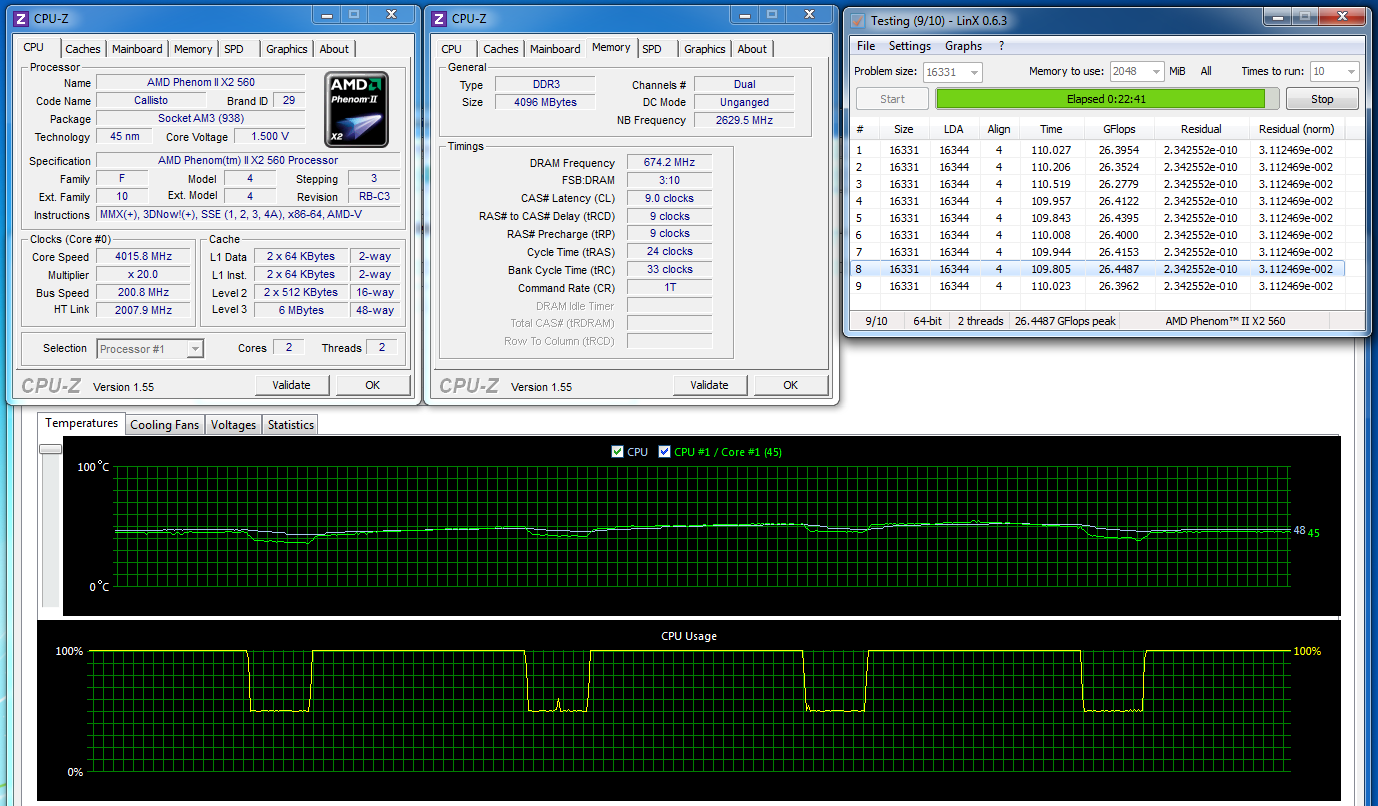This screenshot has height=806, width=1378.
Task: Click the left CPU-Z window's title bar icon
Action: 21,18
